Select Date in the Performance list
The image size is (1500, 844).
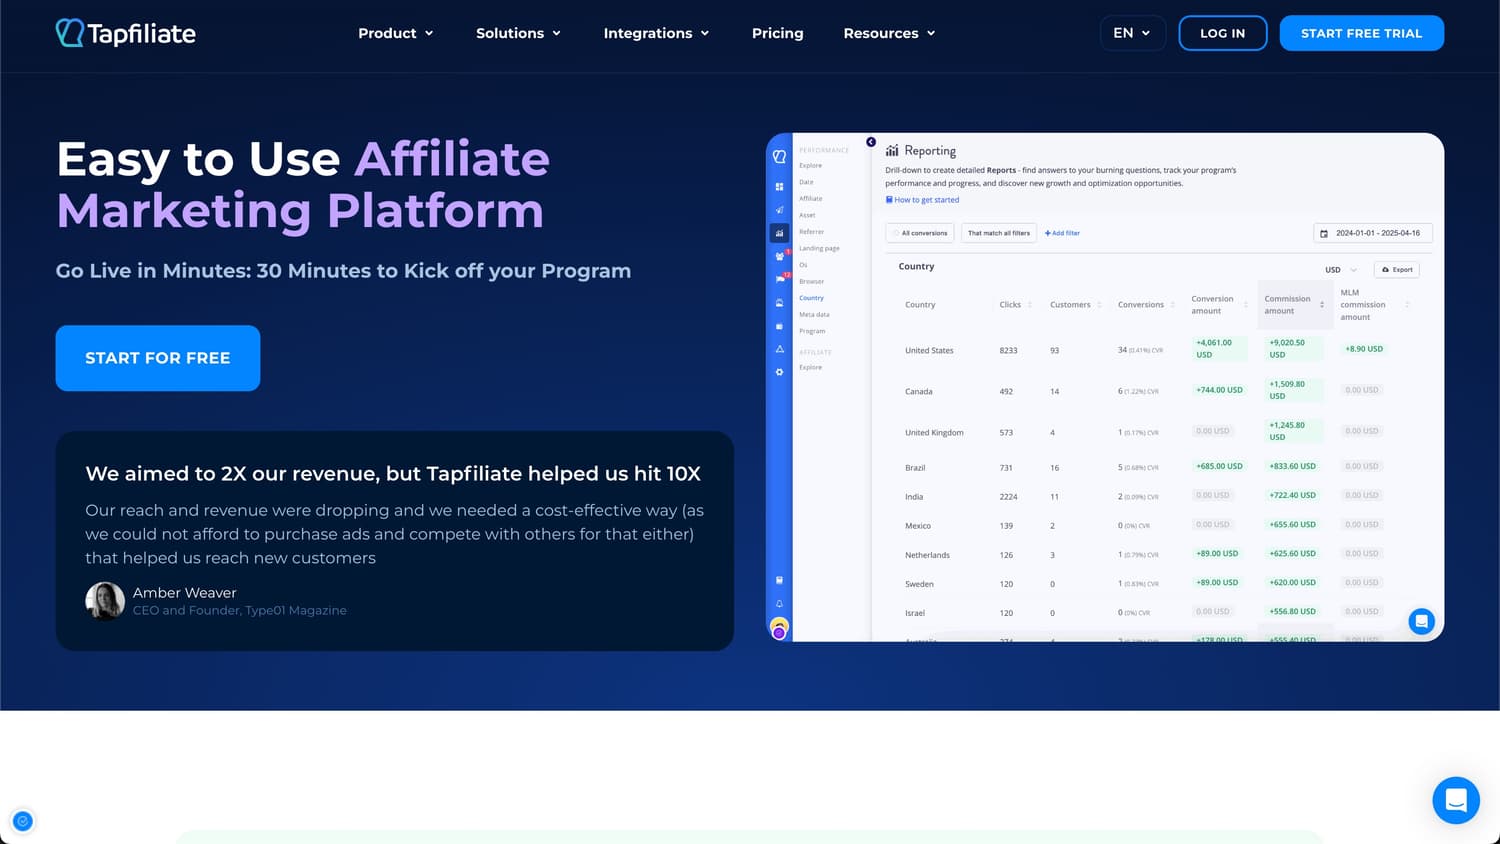coord(806,182)
